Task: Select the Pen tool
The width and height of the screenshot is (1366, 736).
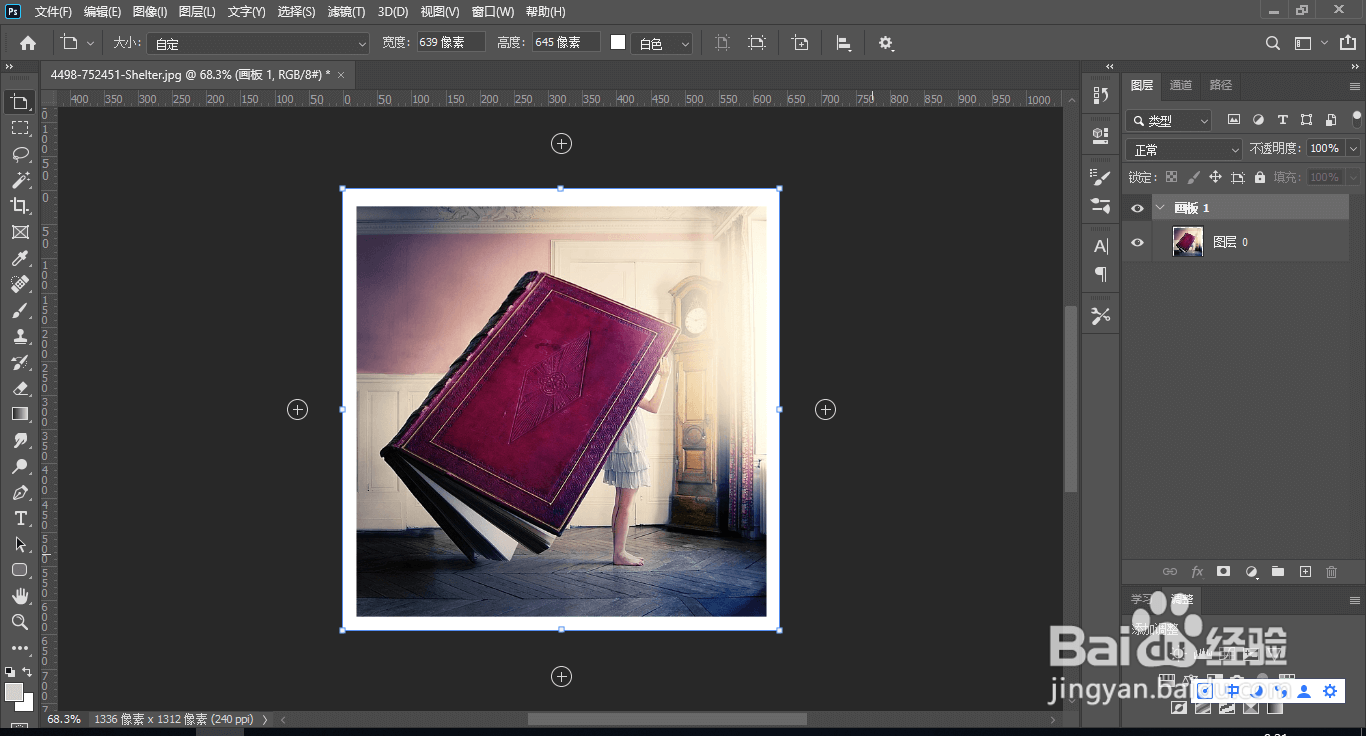Action: (20, 492)
